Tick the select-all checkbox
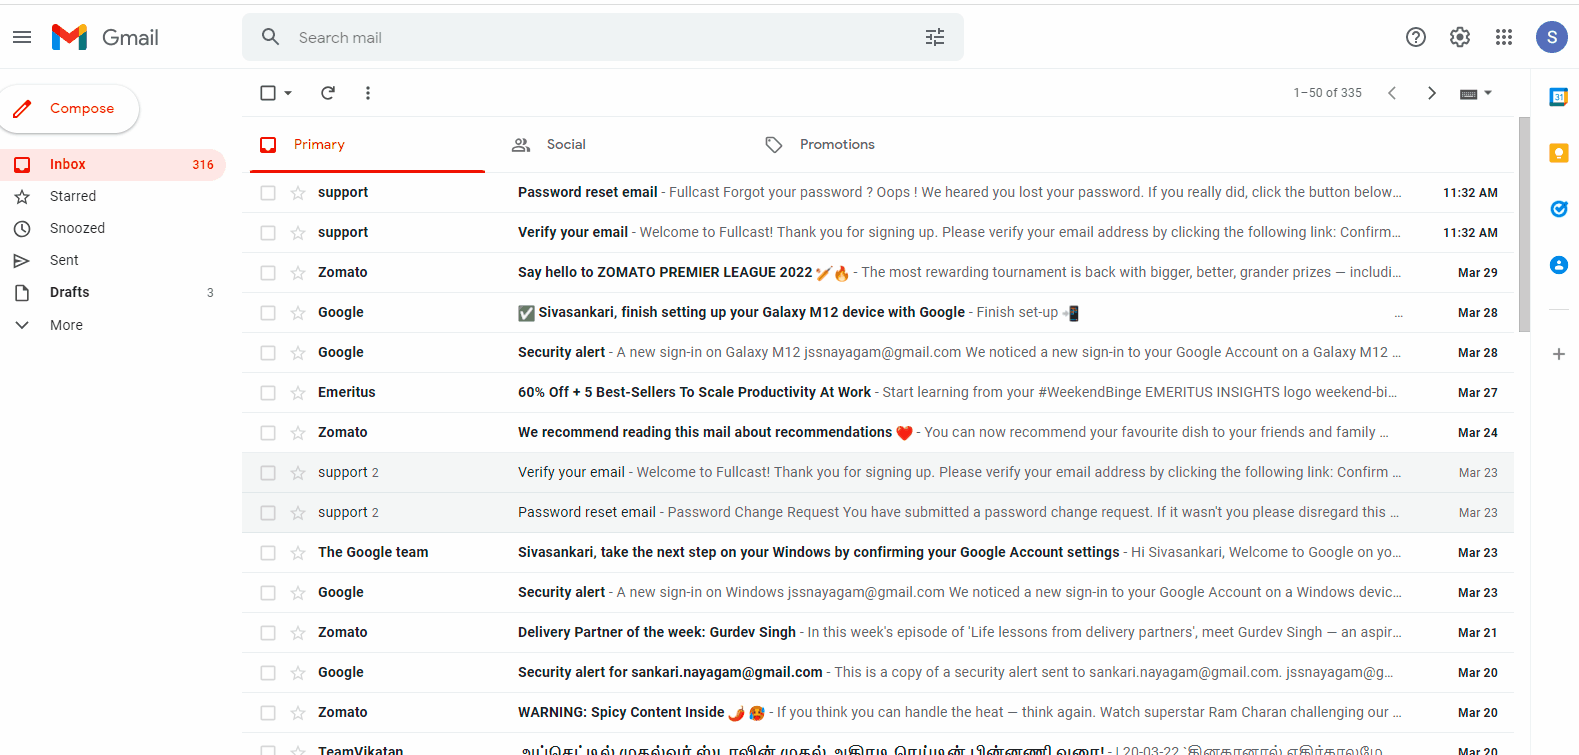Viewport: 1579px width, 755px height. point(268,93)
